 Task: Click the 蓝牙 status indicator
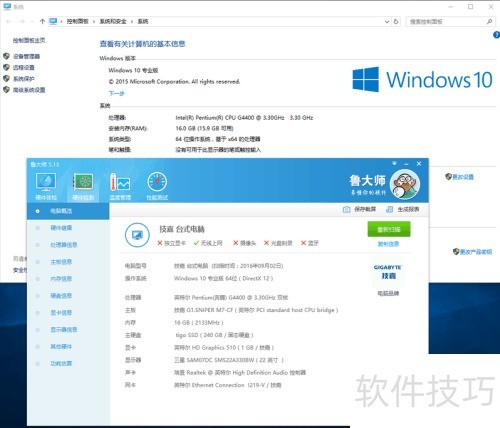(x=310, y=243)
